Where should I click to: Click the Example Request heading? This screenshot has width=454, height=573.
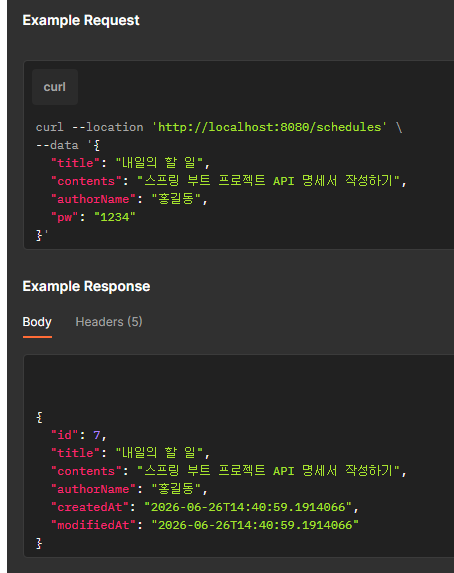coord(81,20)
